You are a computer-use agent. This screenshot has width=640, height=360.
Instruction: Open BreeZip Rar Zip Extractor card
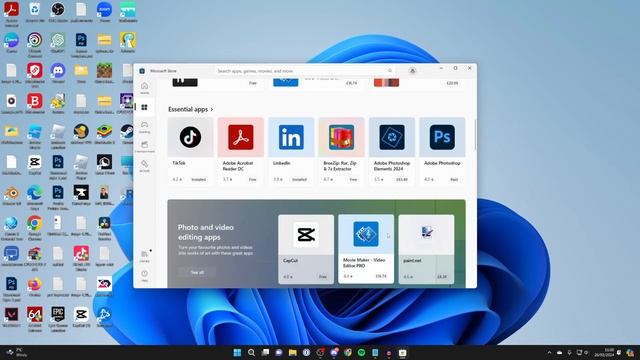point(341,151)
